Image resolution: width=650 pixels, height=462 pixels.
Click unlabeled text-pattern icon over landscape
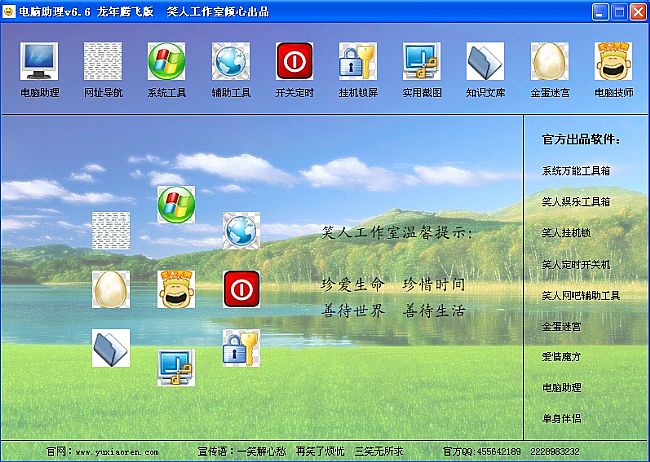pyautogui.click(x=111, y=231)
